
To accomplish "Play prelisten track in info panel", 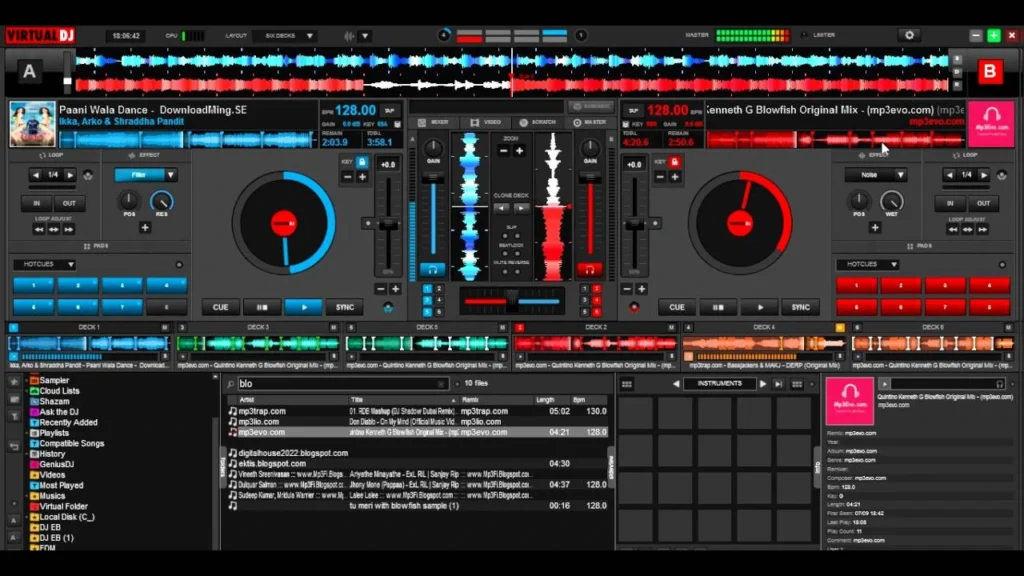I will pos(884,384).
